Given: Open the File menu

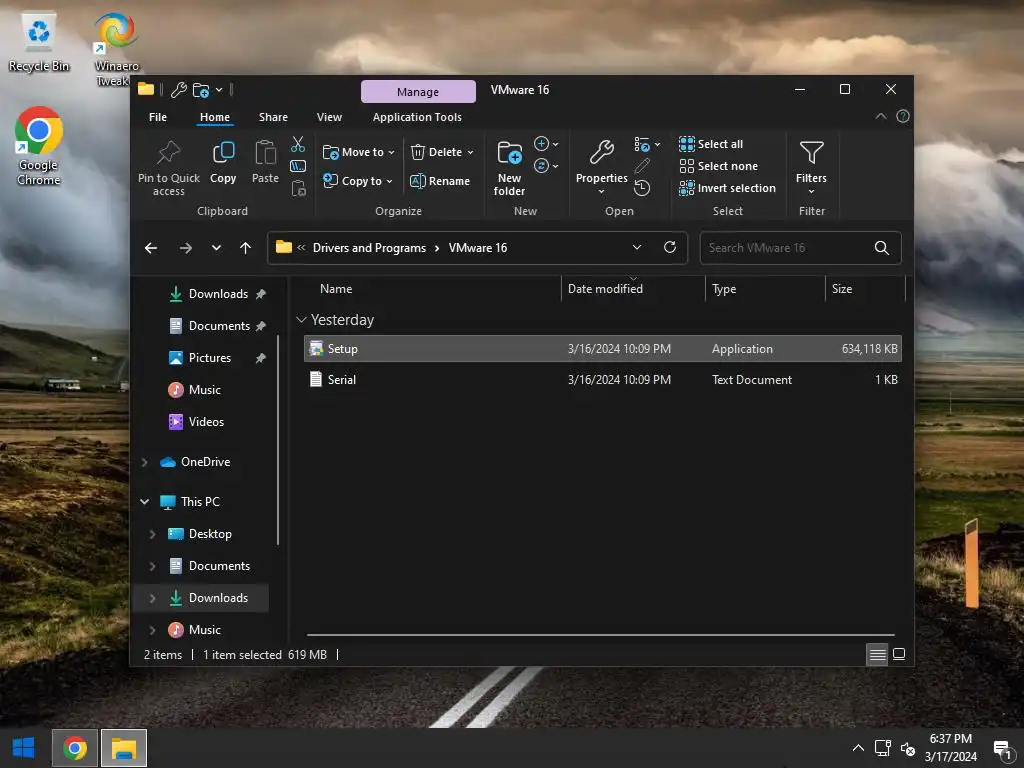Looking at the screenshot, I should tap(158, 117).
